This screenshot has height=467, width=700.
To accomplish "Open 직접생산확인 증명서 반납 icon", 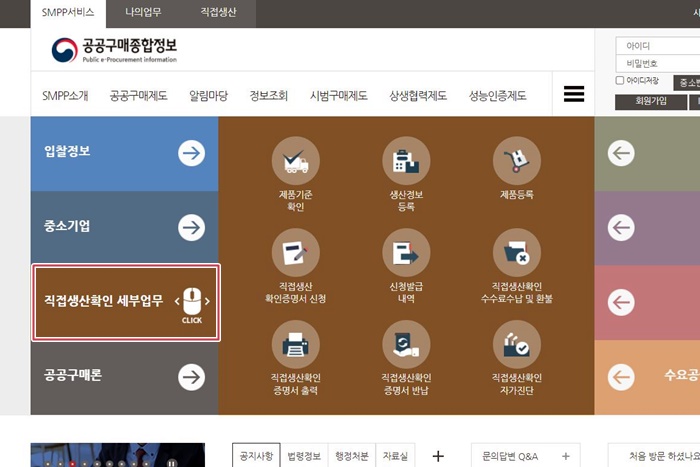I will coord(406,345).
